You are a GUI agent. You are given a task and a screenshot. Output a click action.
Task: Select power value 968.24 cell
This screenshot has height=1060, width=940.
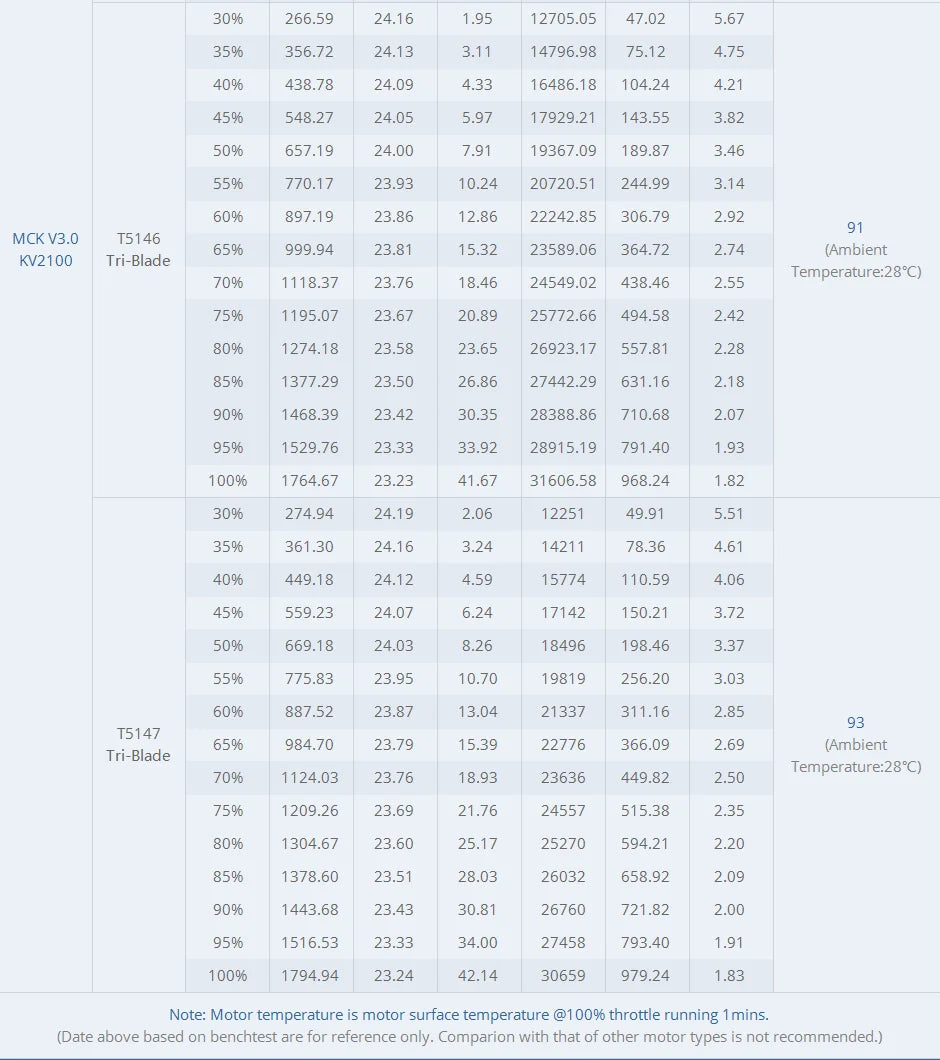point(646,480)
